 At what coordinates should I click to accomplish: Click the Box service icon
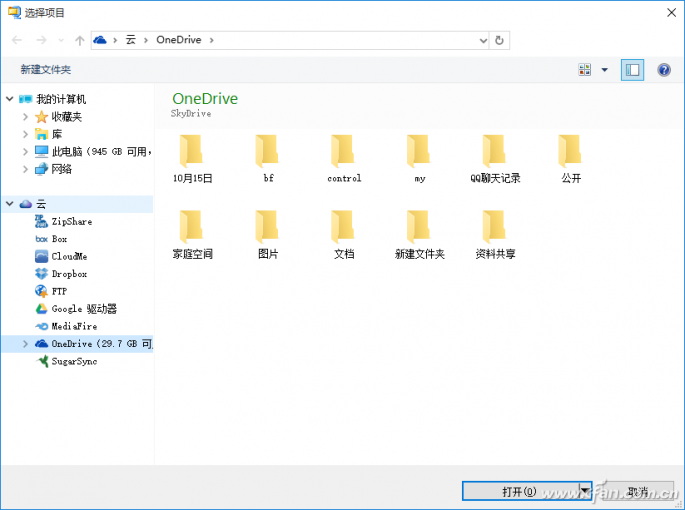[x=41, y=239]
